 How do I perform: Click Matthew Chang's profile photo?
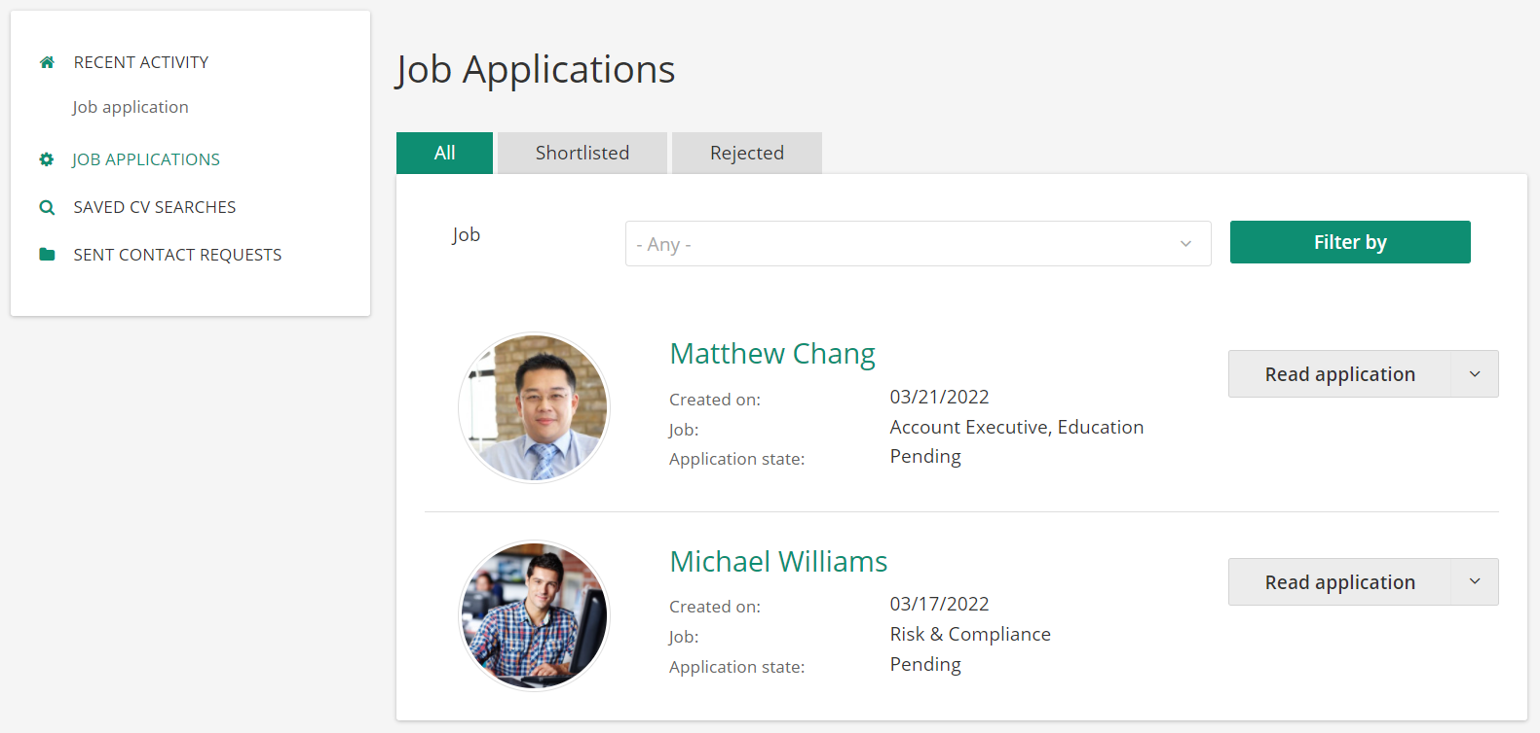click(x=535, y=407)
